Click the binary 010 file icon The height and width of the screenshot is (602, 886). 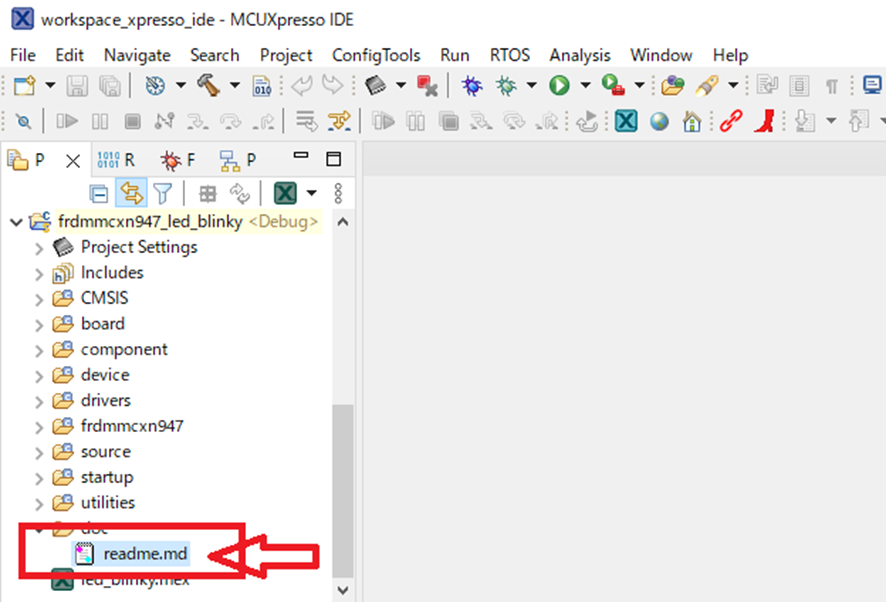point(262,86)
